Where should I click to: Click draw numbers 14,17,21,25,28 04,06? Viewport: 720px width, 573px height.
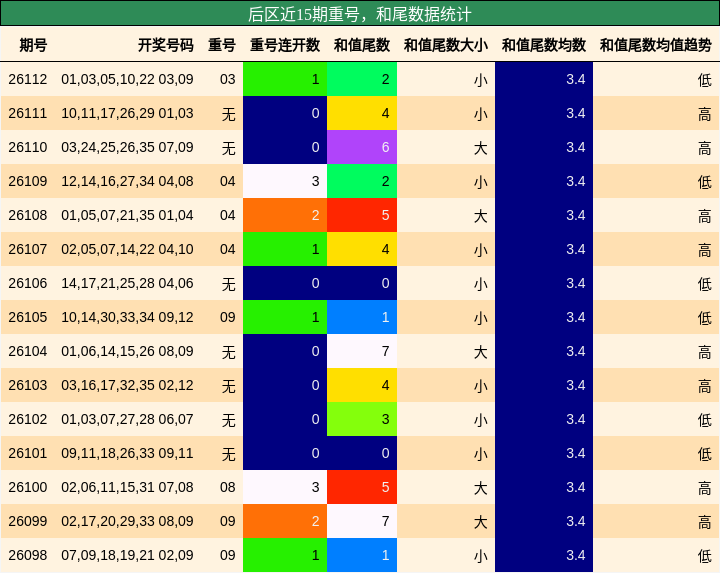127,283
